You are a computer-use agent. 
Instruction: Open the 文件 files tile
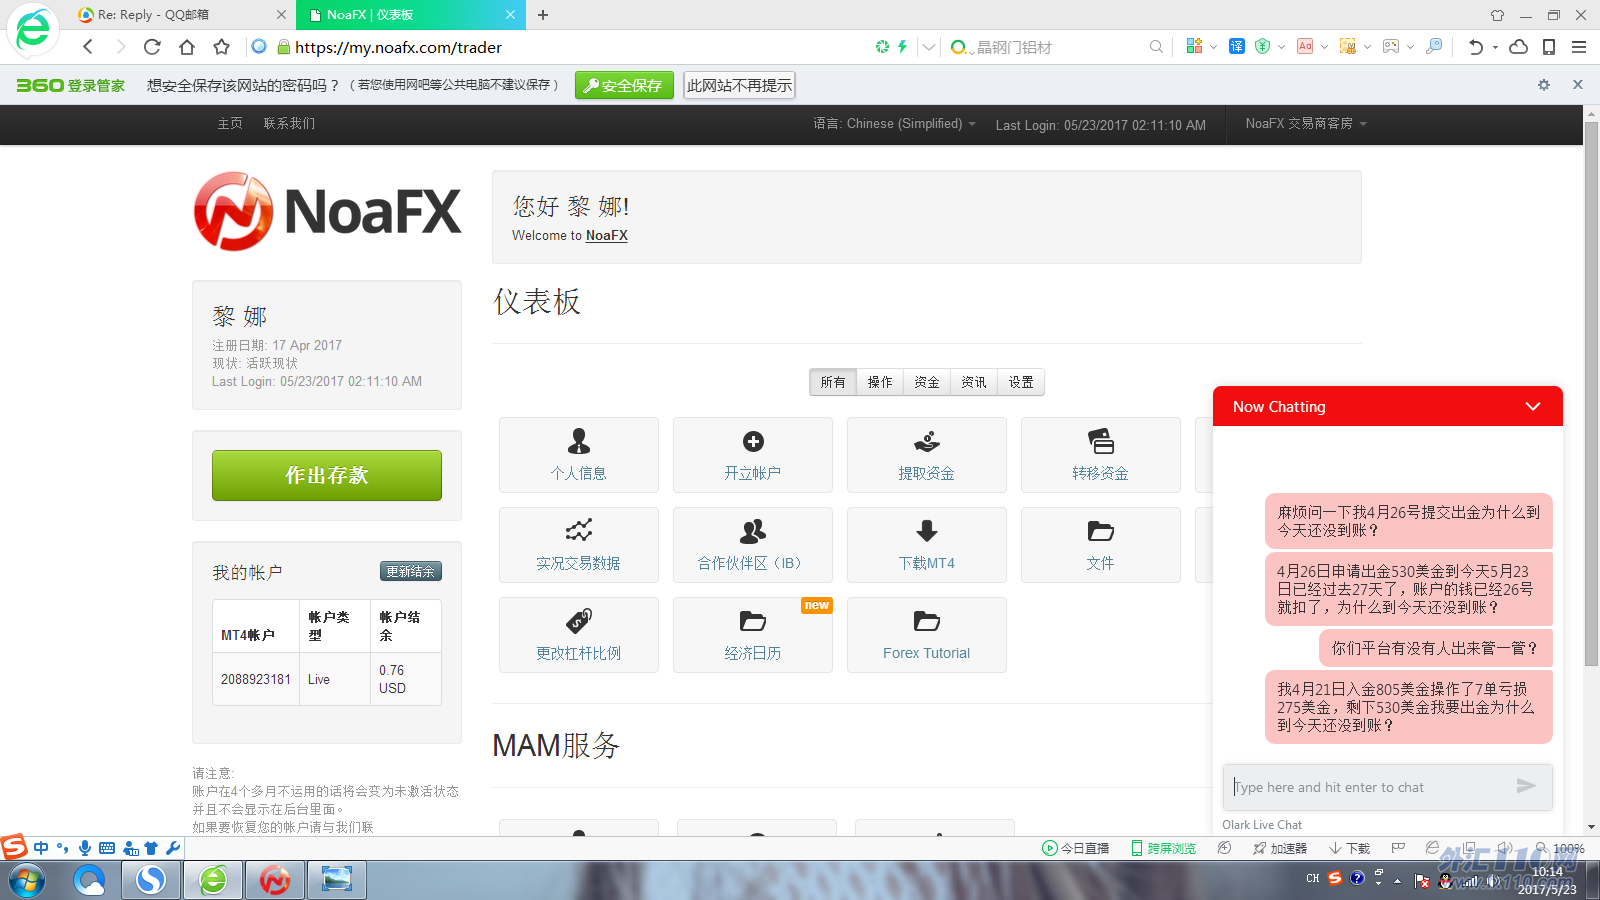pos(1101,545)
